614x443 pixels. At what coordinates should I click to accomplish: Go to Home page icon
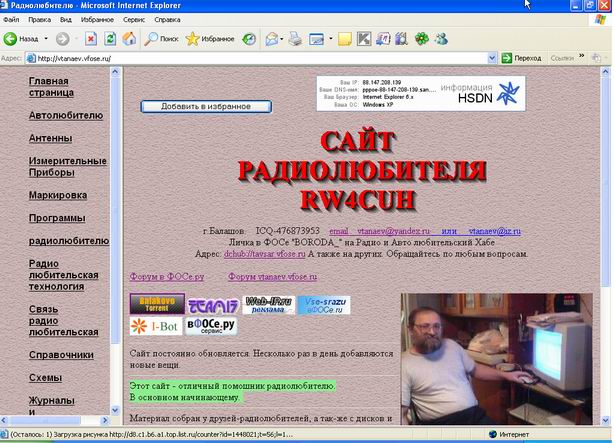tap(129, 39)
